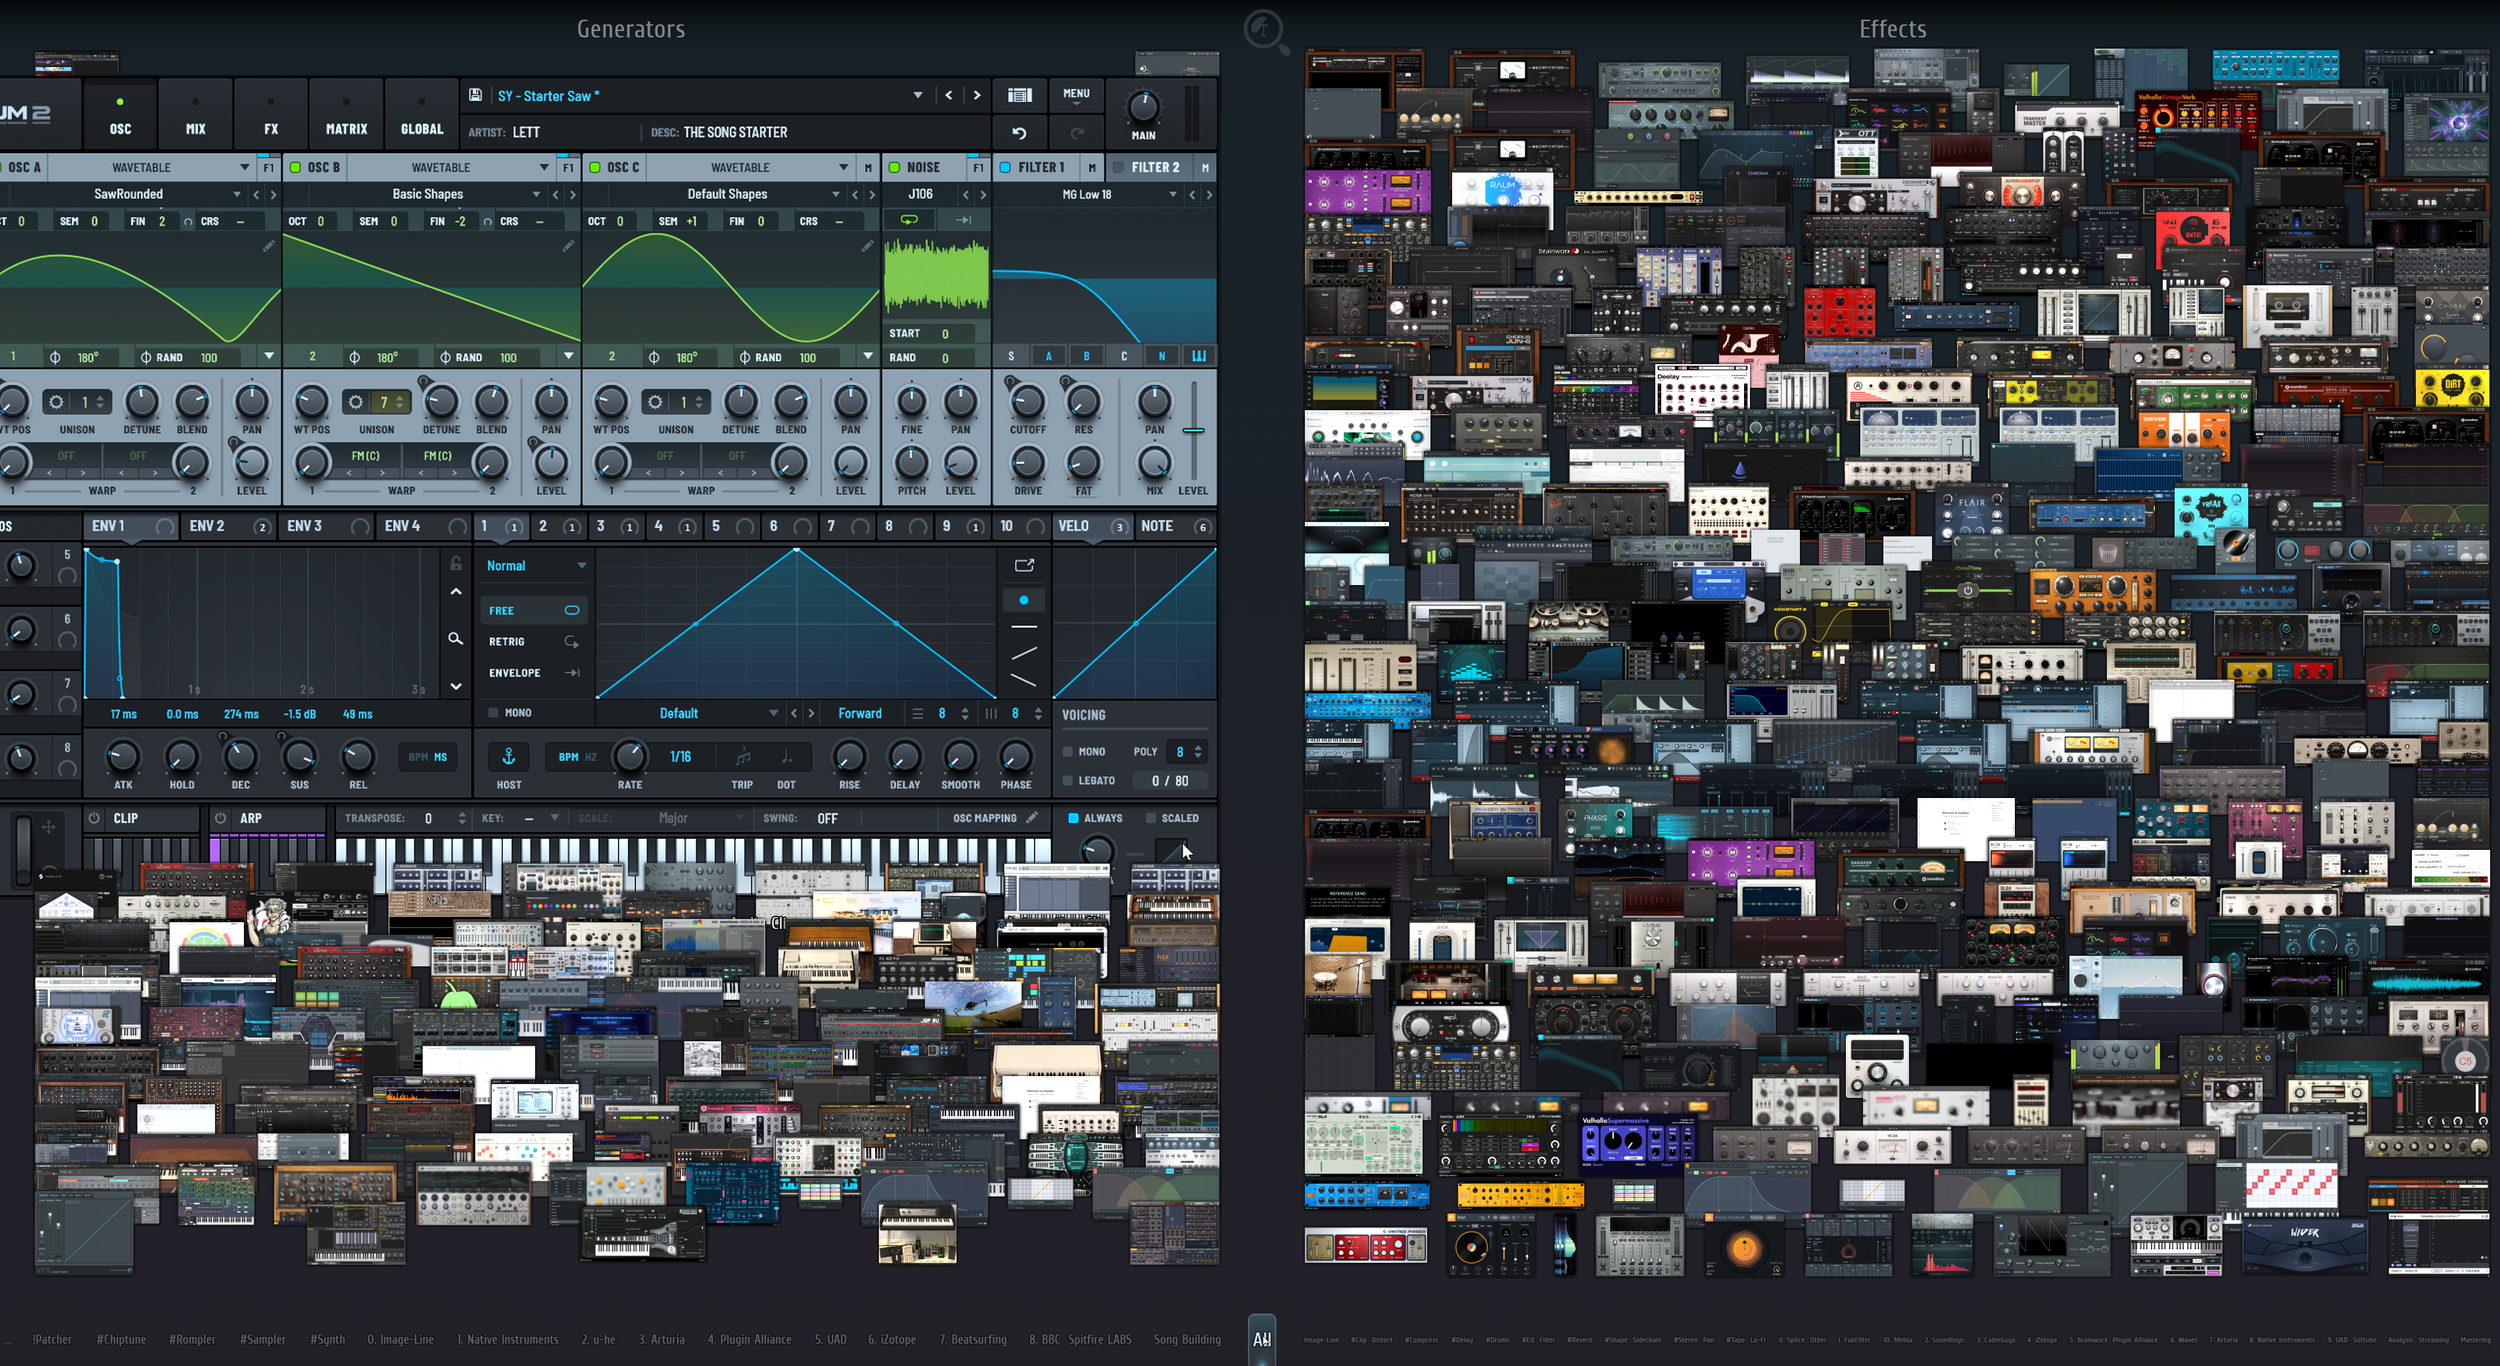This screenshot has width=2500, height=1366.
Task: Click the MENU button
Action: pyautogui.click(x=1076, y=94)
